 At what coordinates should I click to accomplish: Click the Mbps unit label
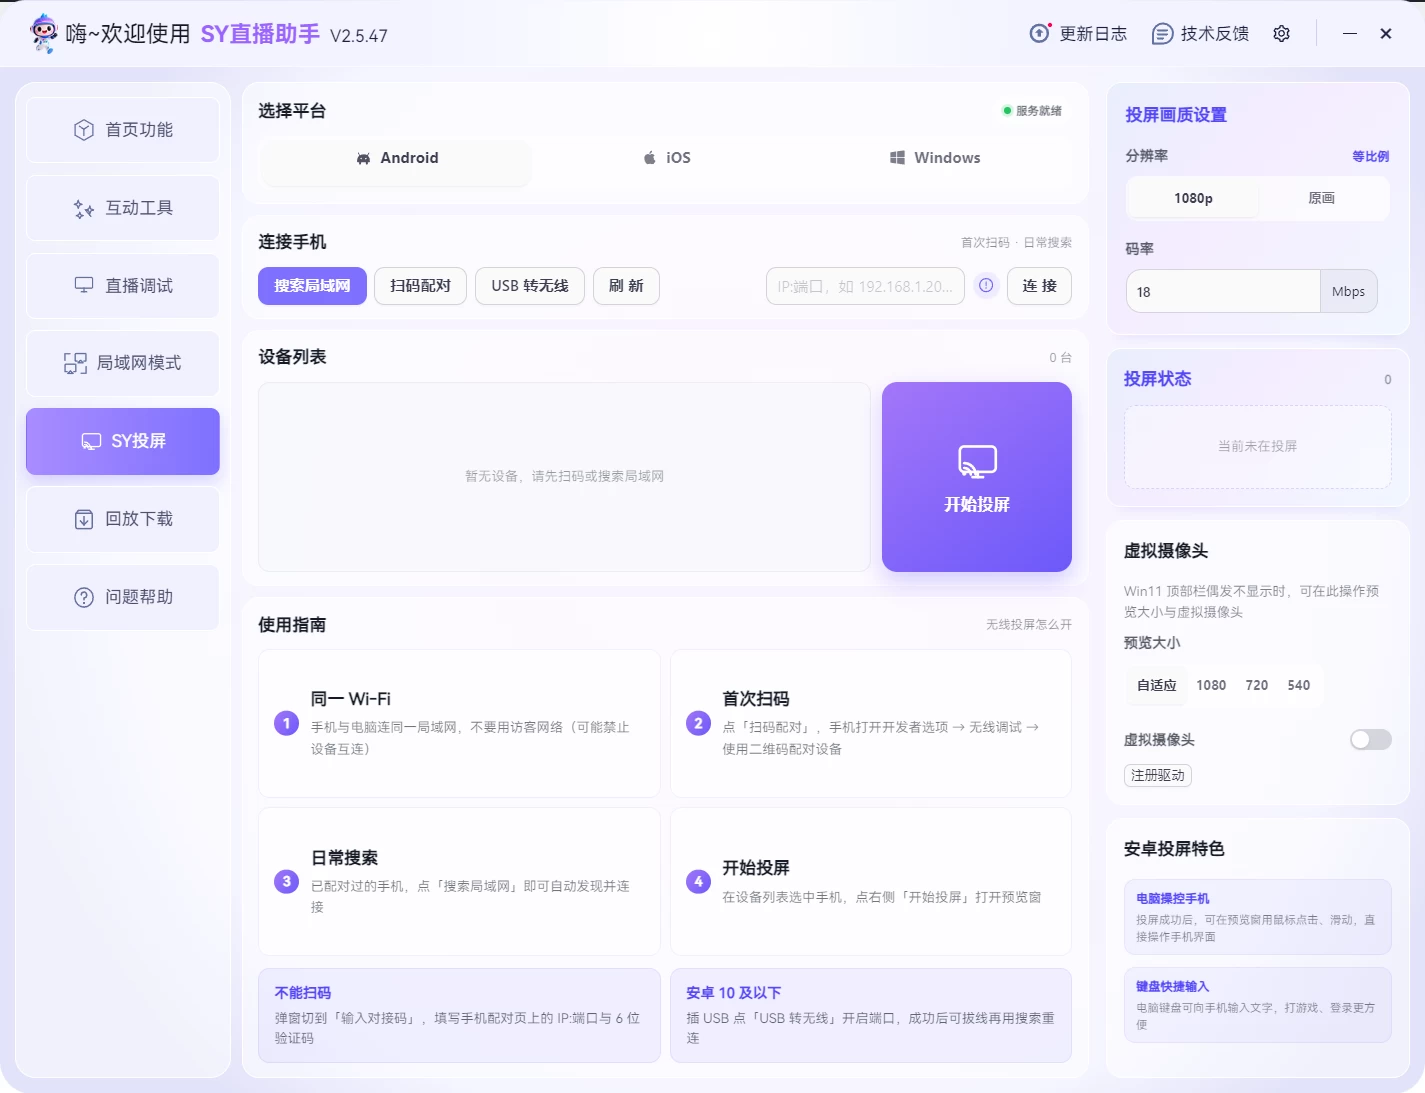(1348, 292)
